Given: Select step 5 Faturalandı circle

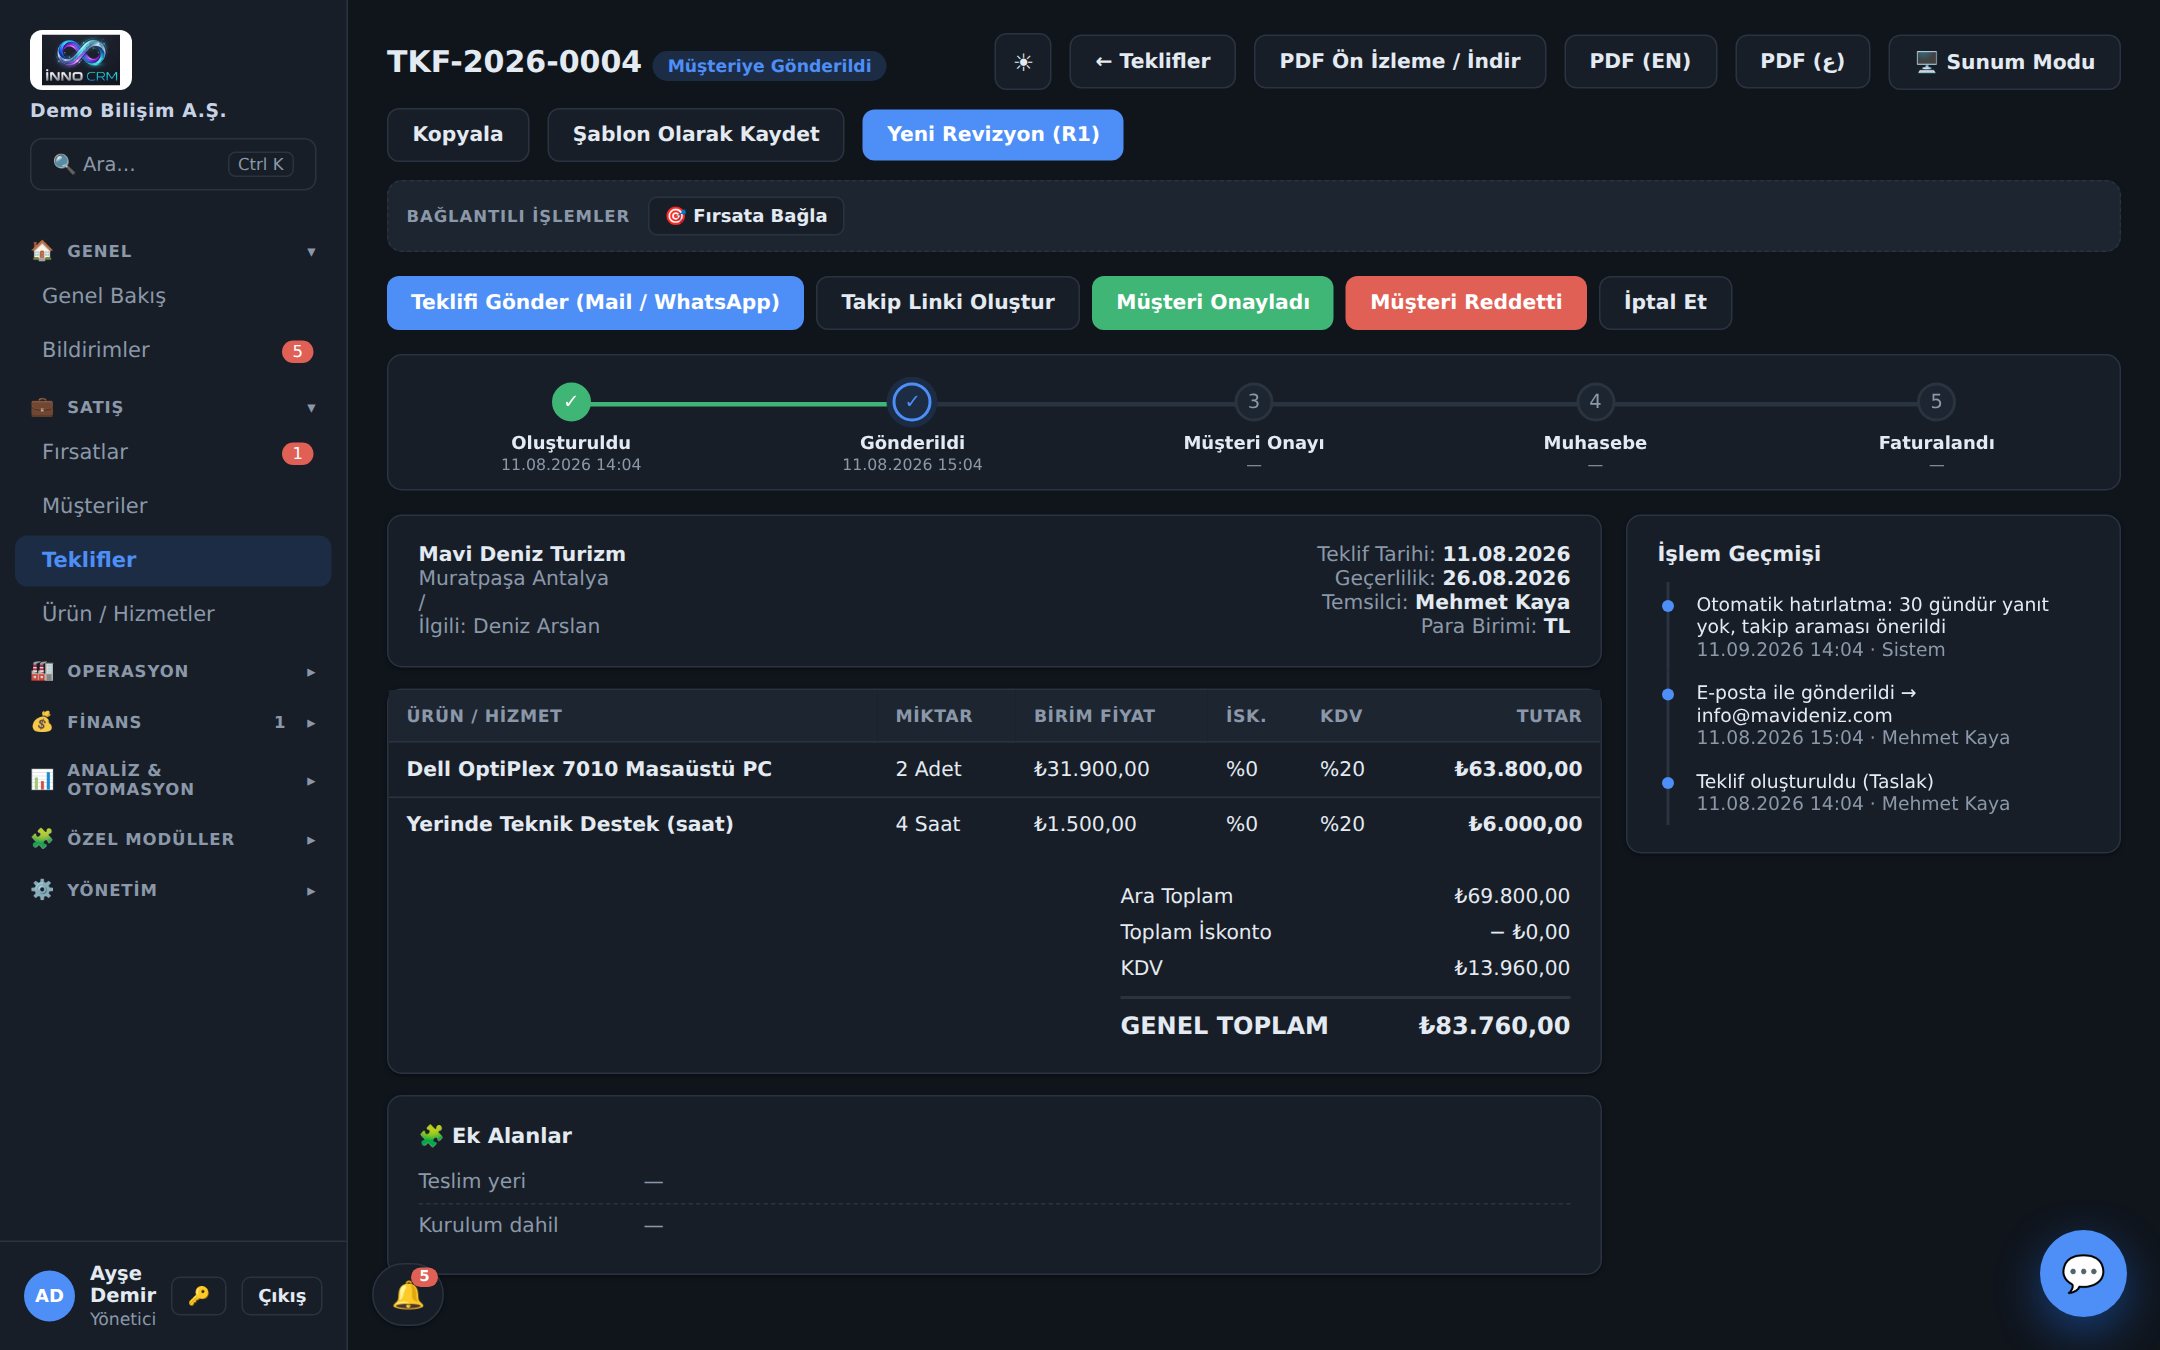Looking at the screenshot, I should pos(1936,402).
